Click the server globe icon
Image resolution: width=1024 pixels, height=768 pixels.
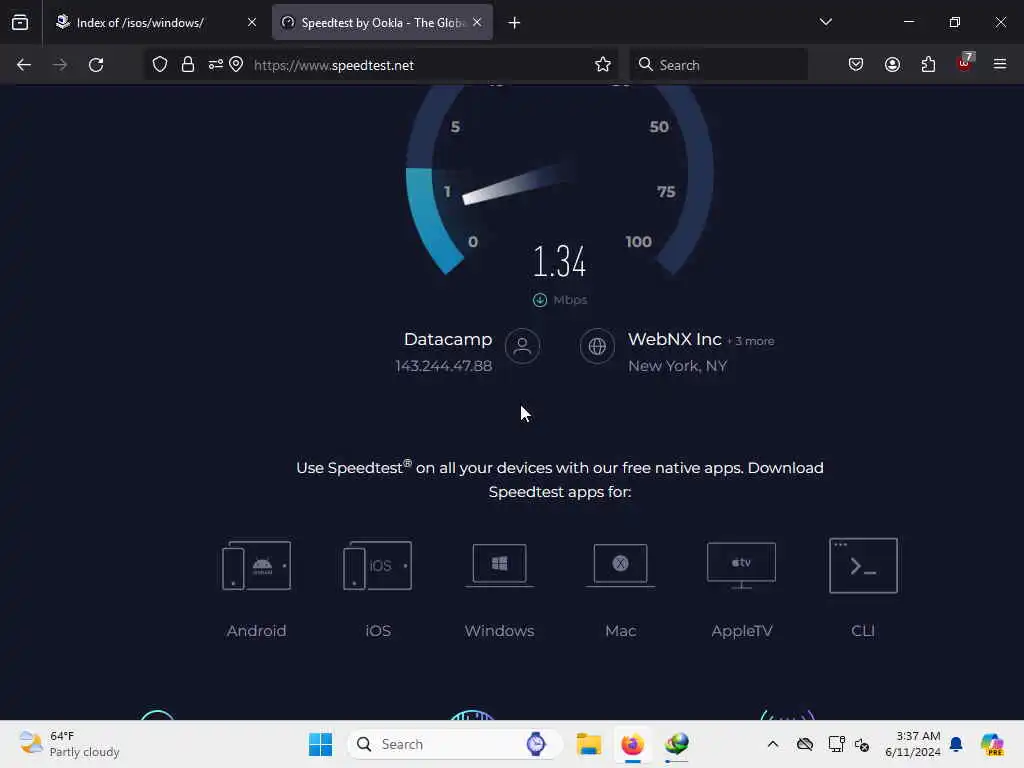click(x=597, y=346)
